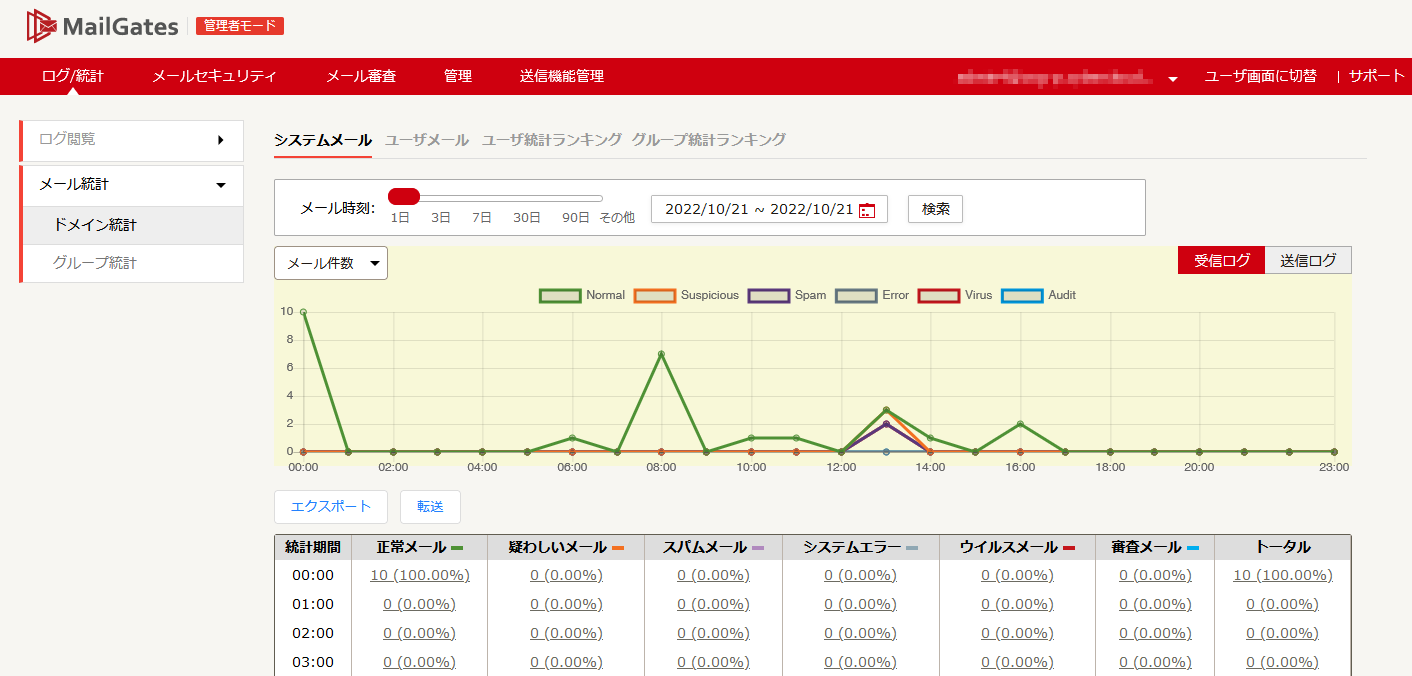Viewport: 1412px width, 676px height.
Task: Switch to 送信ログ view
Action: (1308, 260)
